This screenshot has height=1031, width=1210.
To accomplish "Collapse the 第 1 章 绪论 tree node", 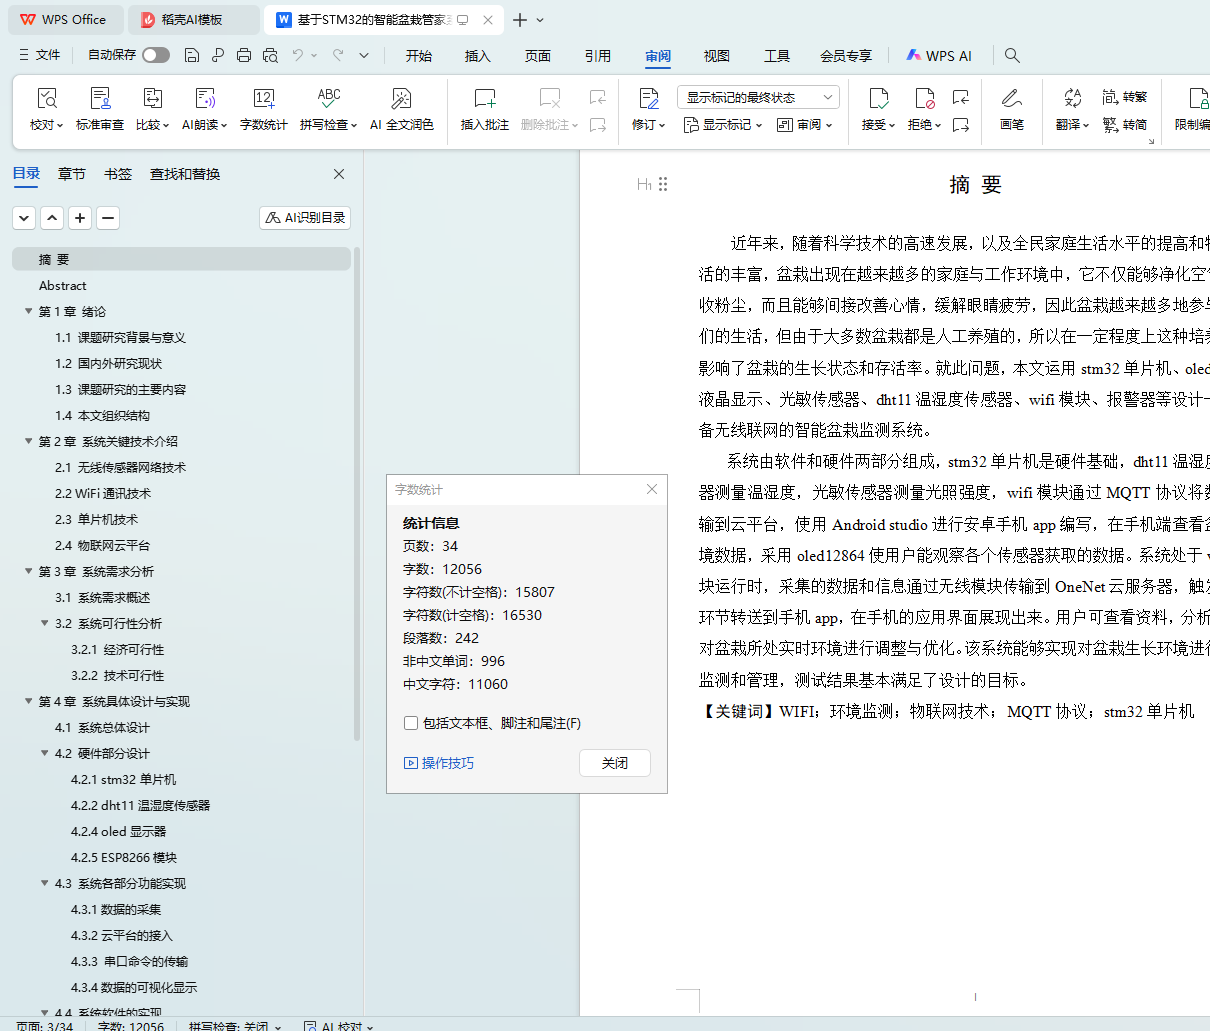I will coord(29,311).
